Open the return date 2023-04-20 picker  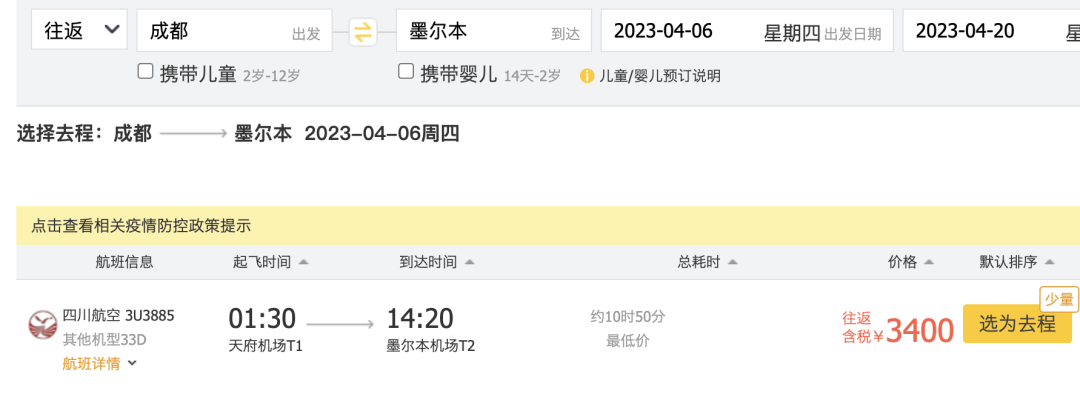[991, 30]
